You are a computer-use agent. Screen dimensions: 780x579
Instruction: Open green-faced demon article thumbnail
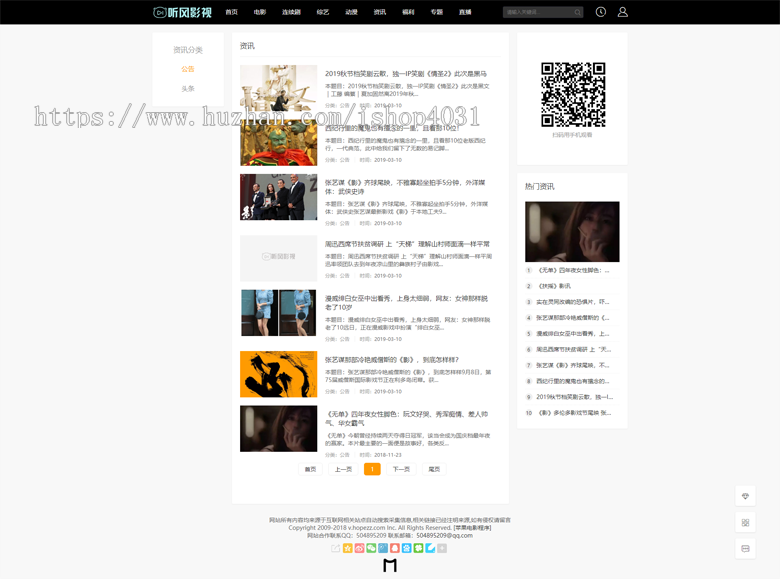point(279,143)
